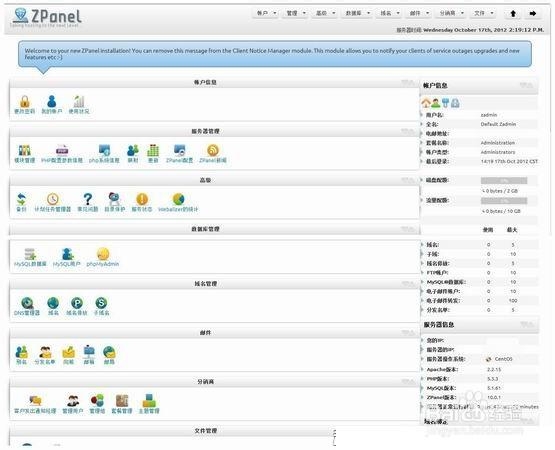Open the Webalizer statistics pie icon
This screenshot has height=450, width=555.
[x=178, y=199]
